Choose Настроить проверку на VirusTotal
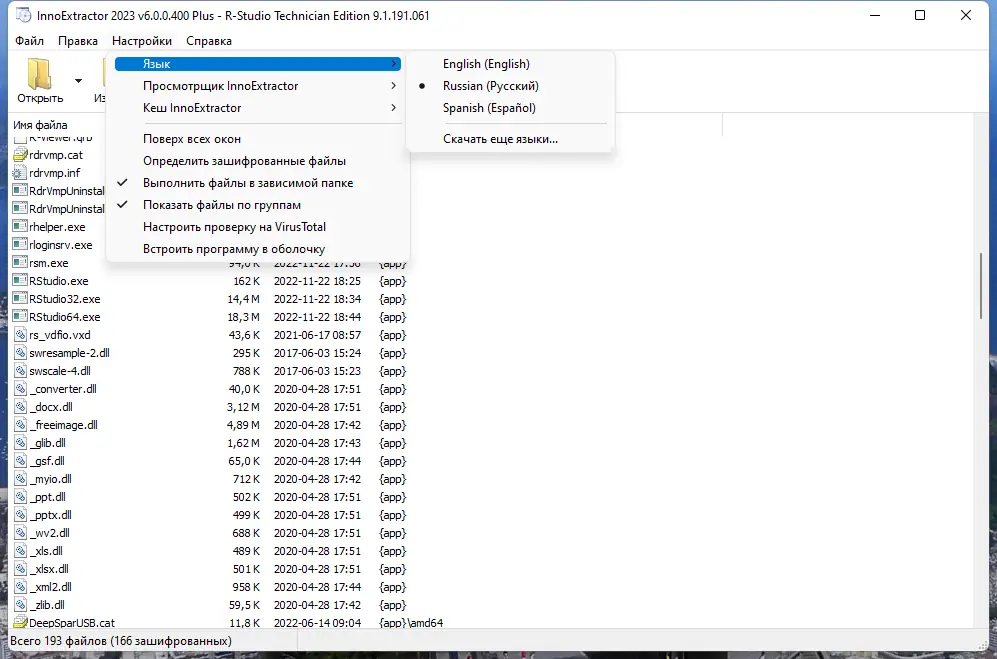Image resolution: width=997 pixels, height=659 pixels. [258, 226]
